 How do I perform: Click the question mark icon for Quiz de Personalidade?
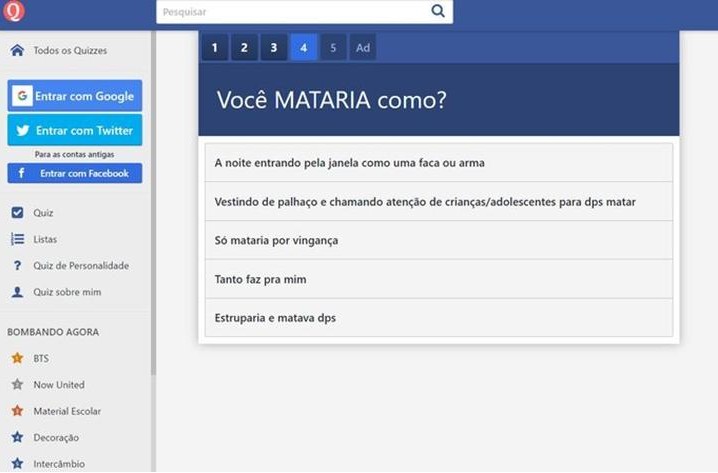(x=17, y=266)
